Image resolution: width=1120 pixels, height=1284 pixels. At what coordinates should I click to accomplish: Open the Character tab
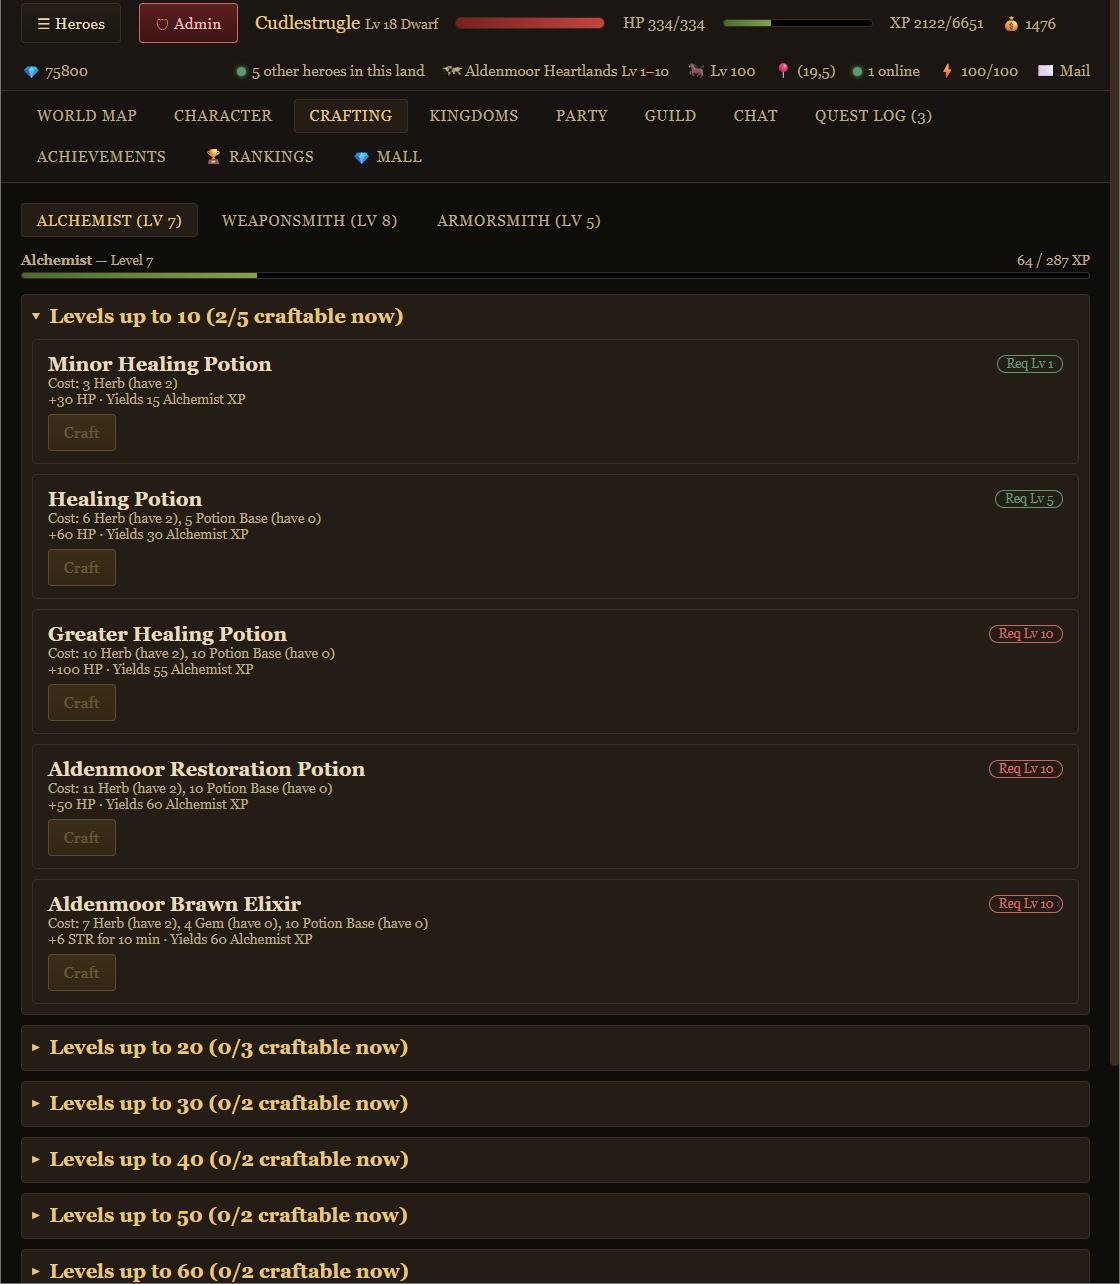(x=223, y=116)
